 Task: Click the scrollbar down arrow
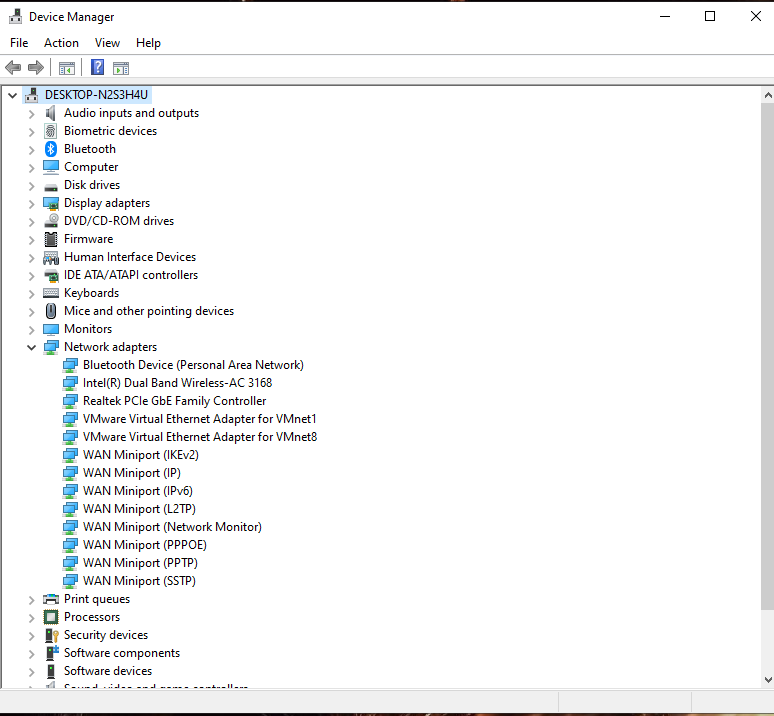point(768,679)
